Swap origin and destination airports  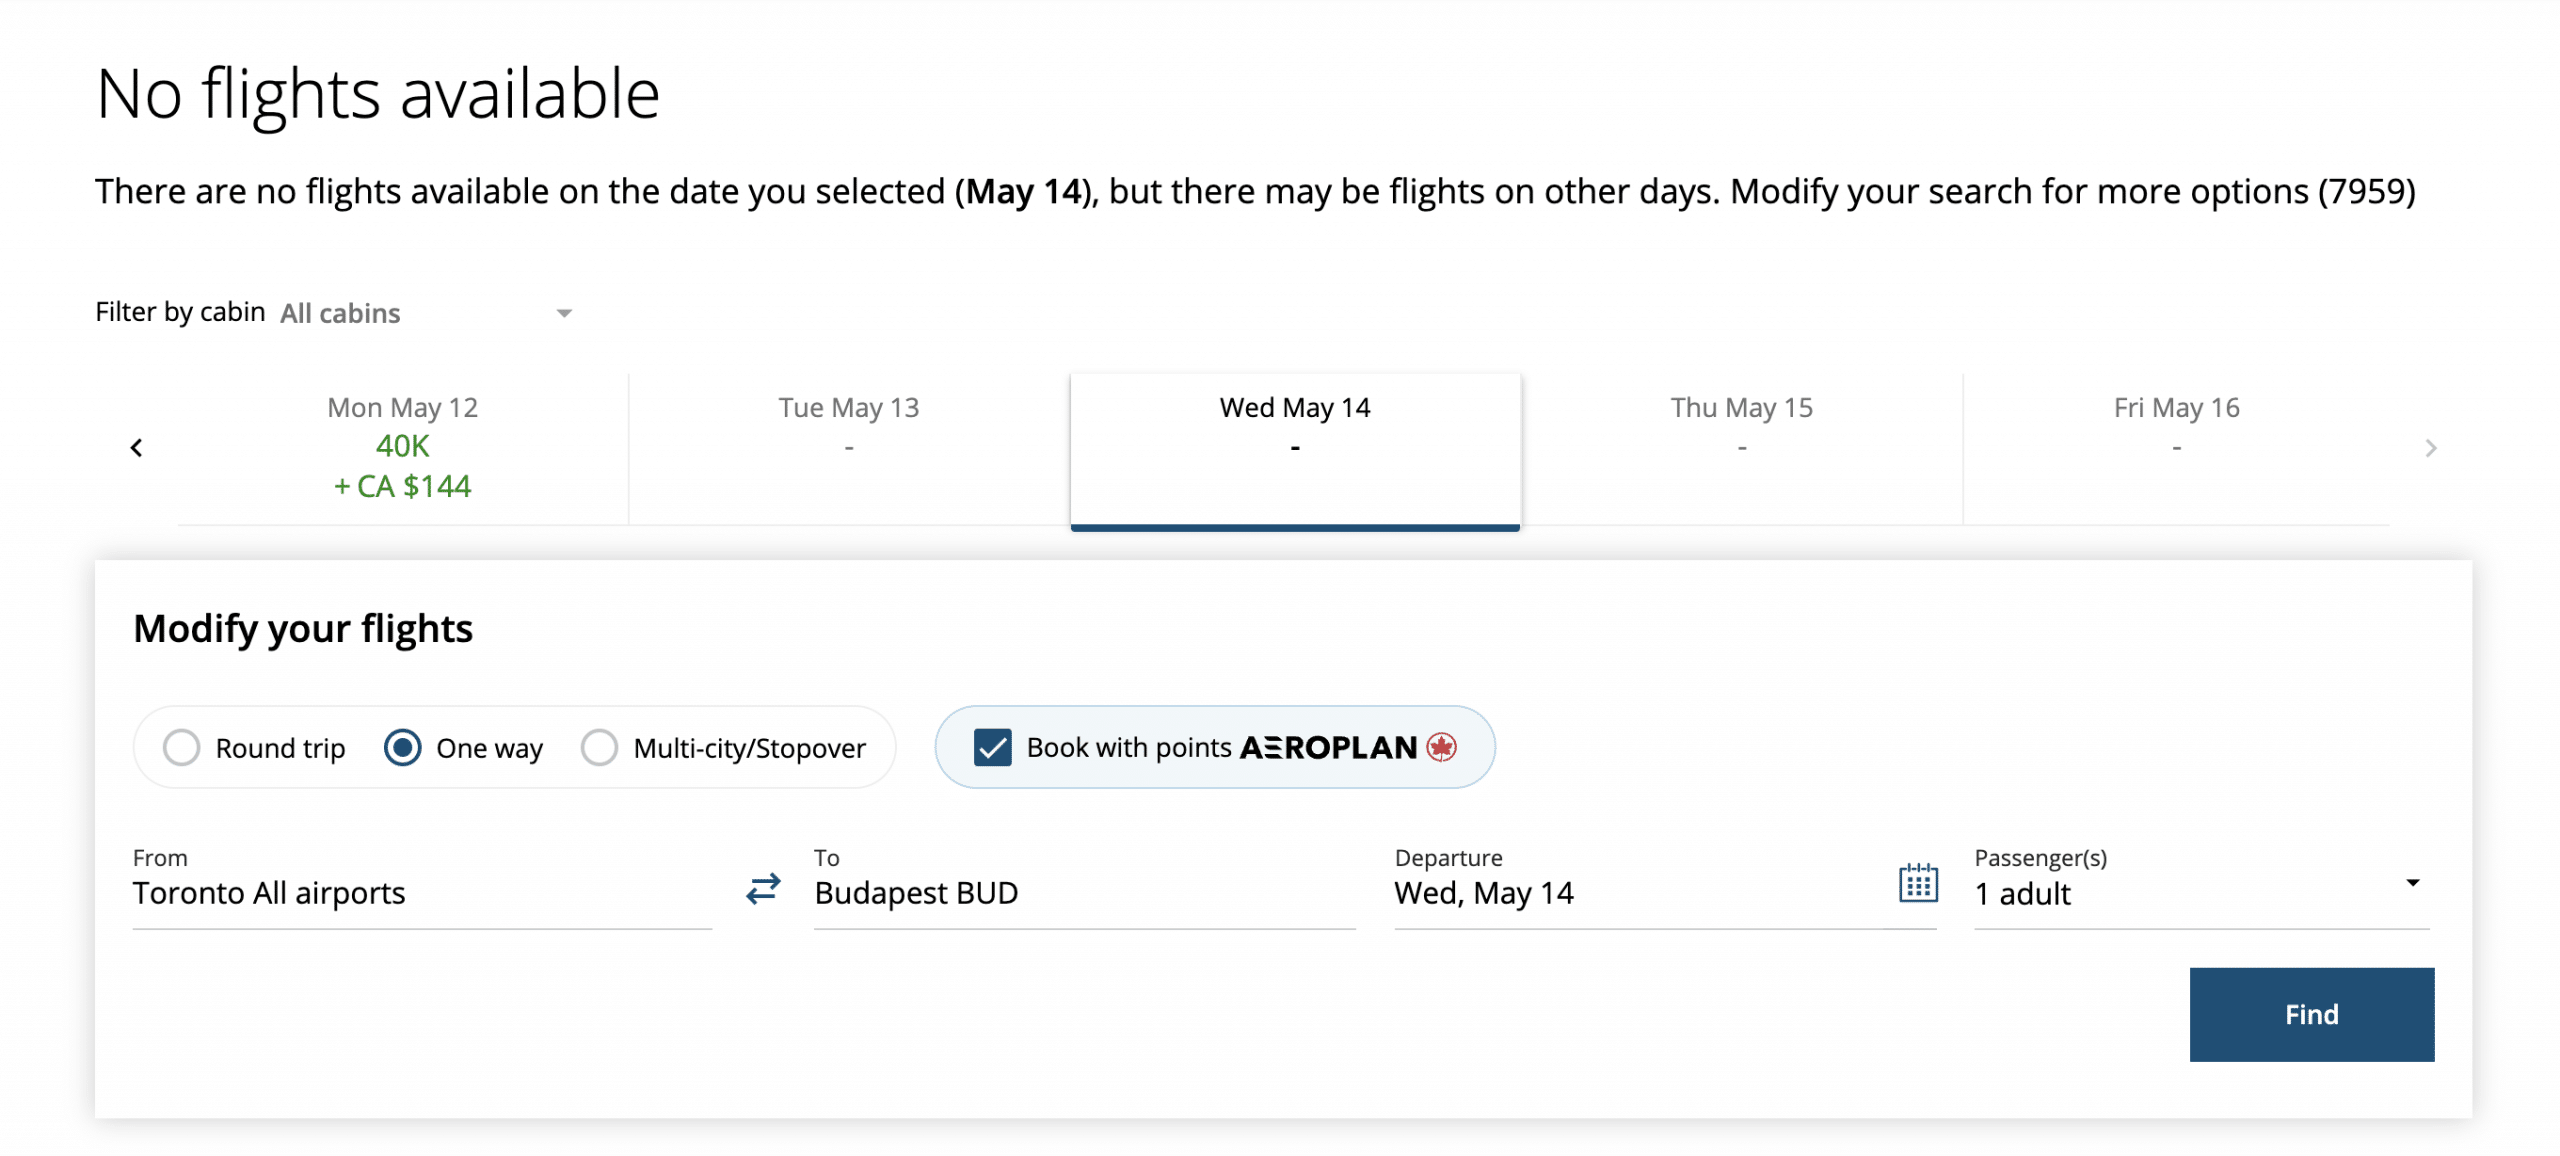(763, 889)
